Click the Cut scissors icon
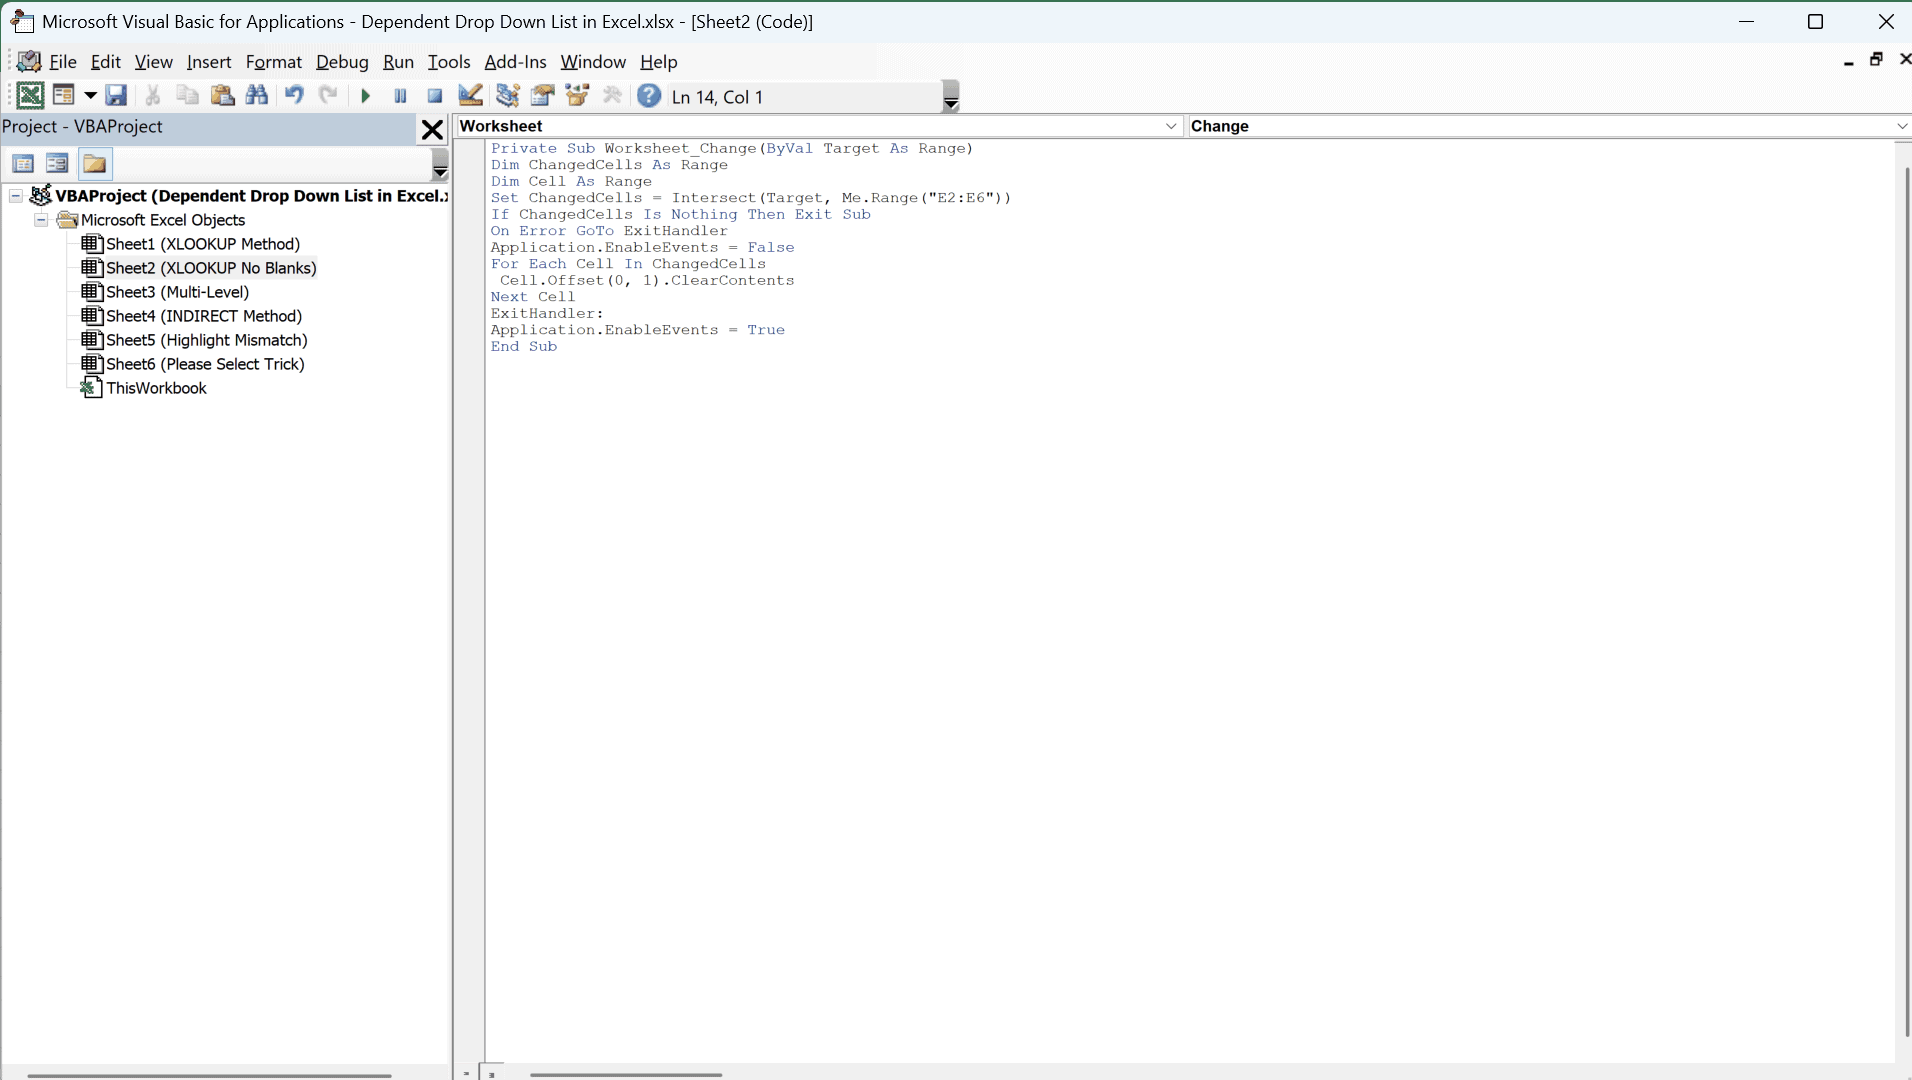This screenshot has width=1912, height=1080. tap(153, 96)
